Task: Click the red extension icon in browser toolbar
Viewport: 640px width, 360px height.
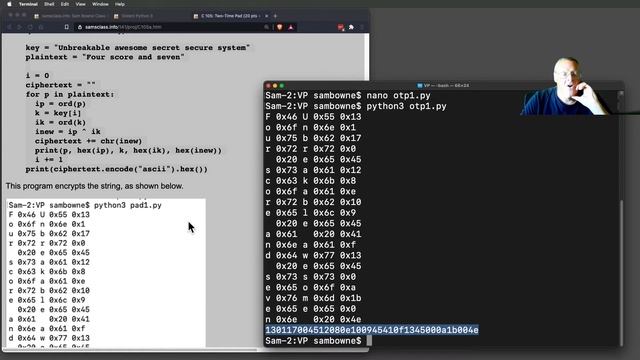Action: pyautogui.click(x=340, y=27)
